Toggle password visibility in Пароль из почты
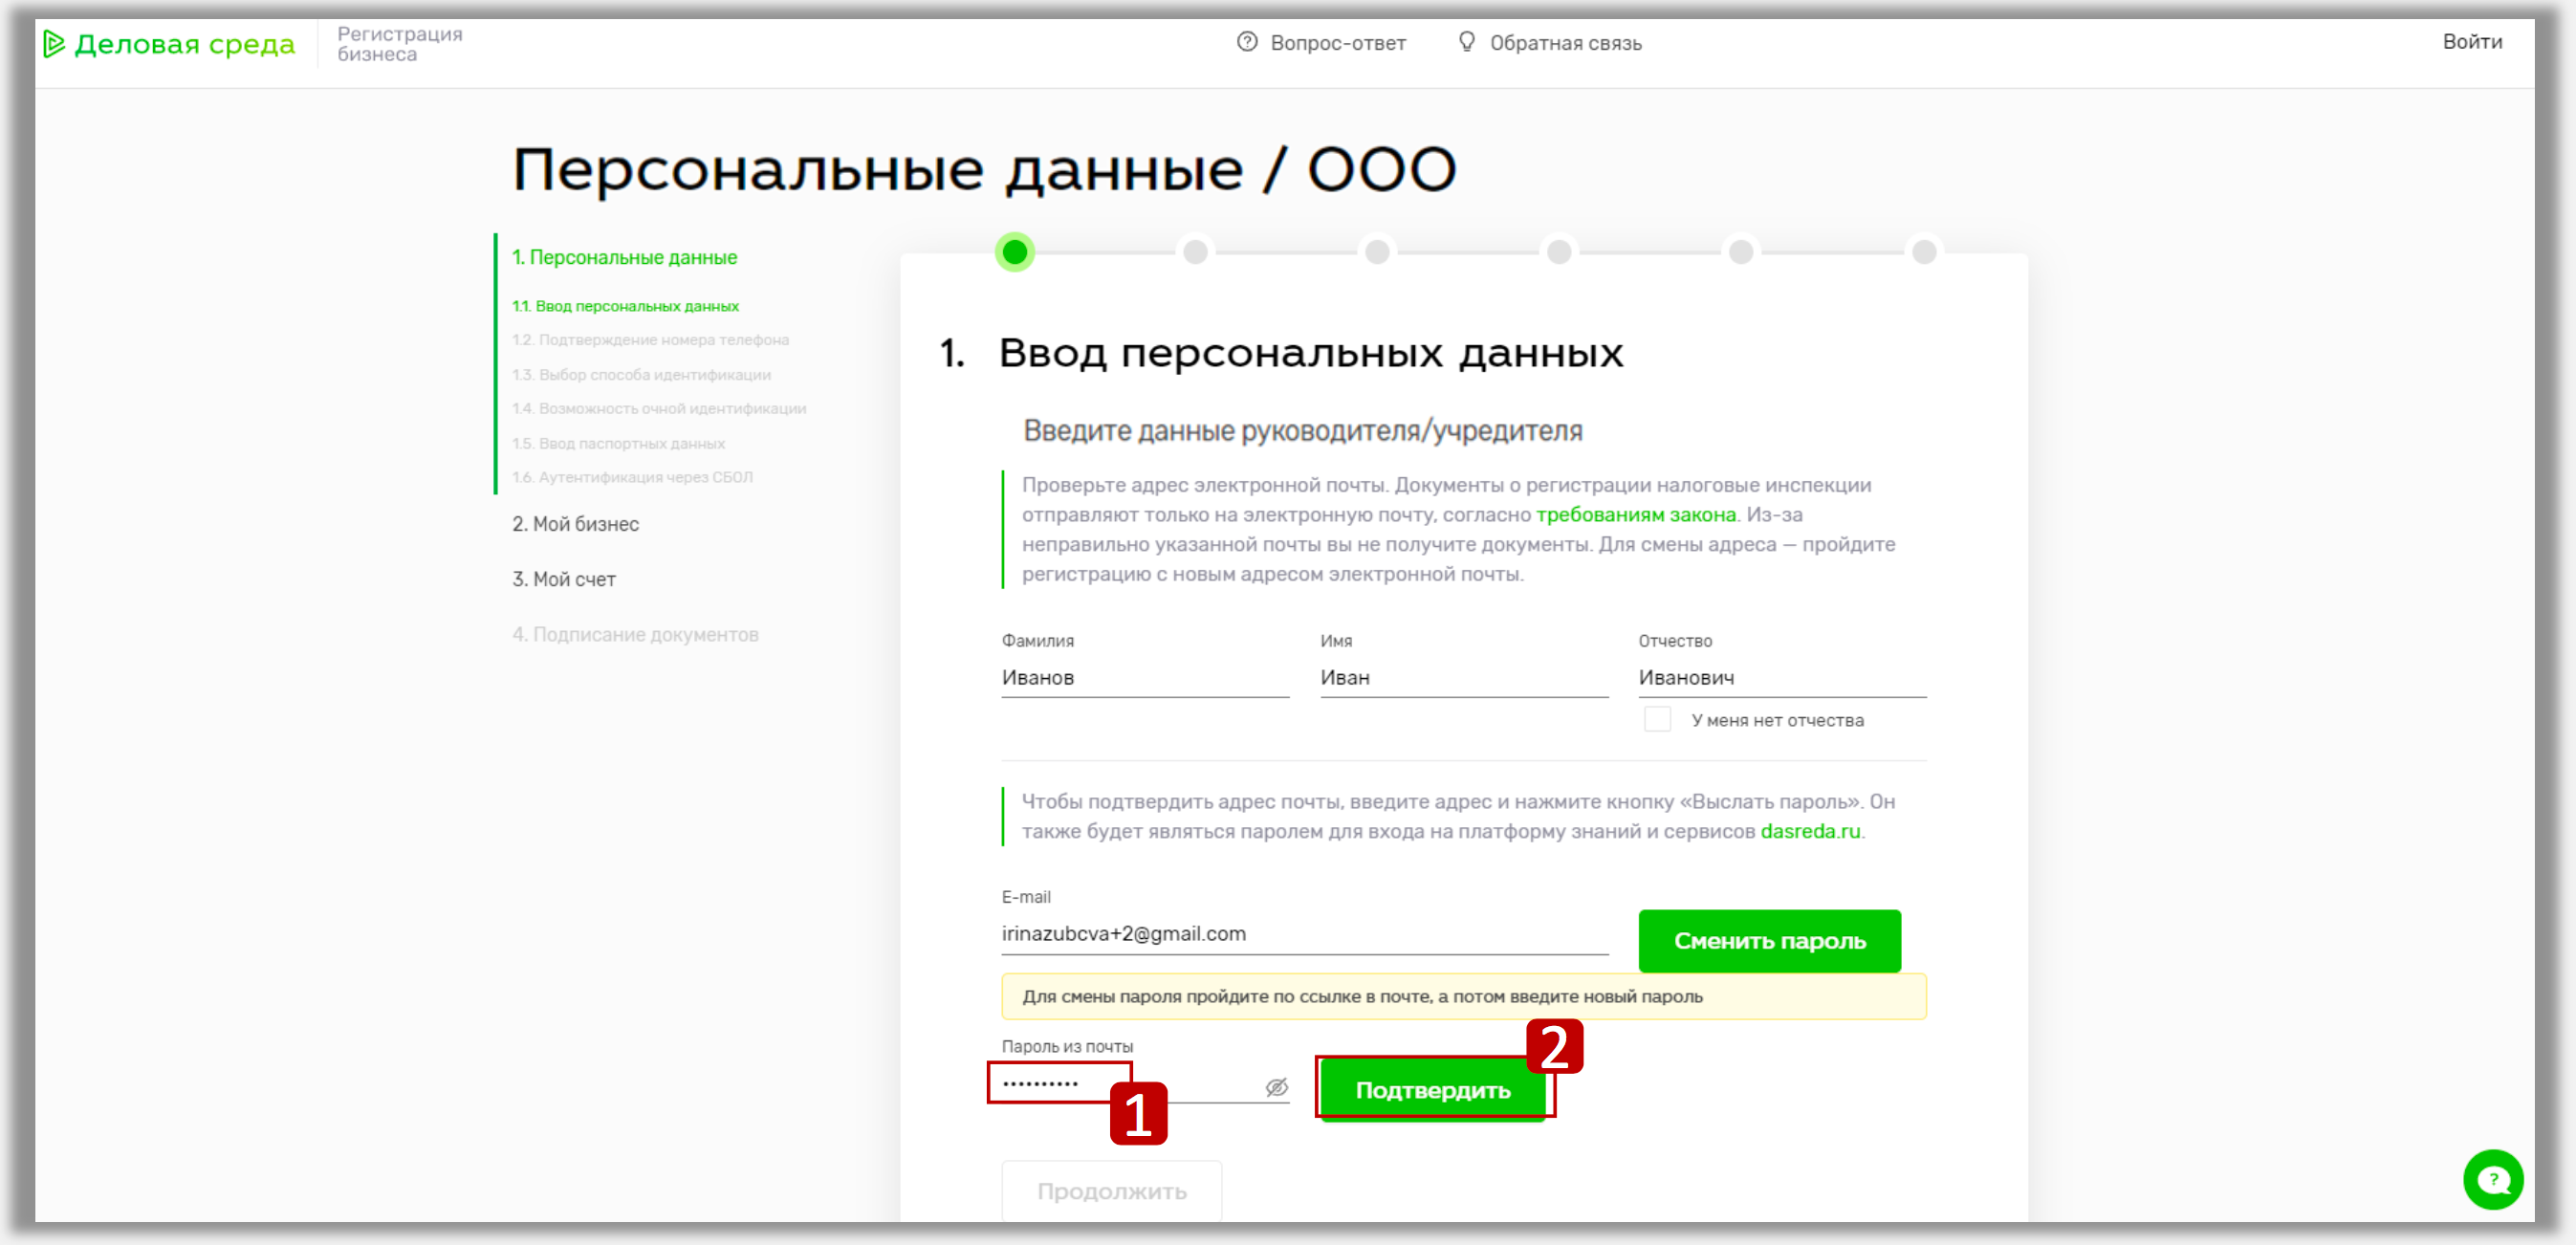Image resolution: width=2576 pixels, height=1245 pixels. click(1275, 1088)
